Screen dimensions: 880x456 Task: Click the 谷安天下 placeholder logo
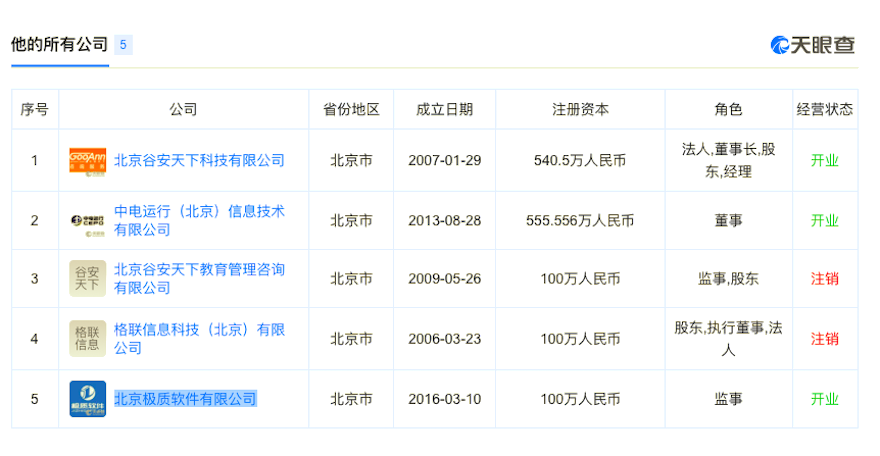[88, 278]
